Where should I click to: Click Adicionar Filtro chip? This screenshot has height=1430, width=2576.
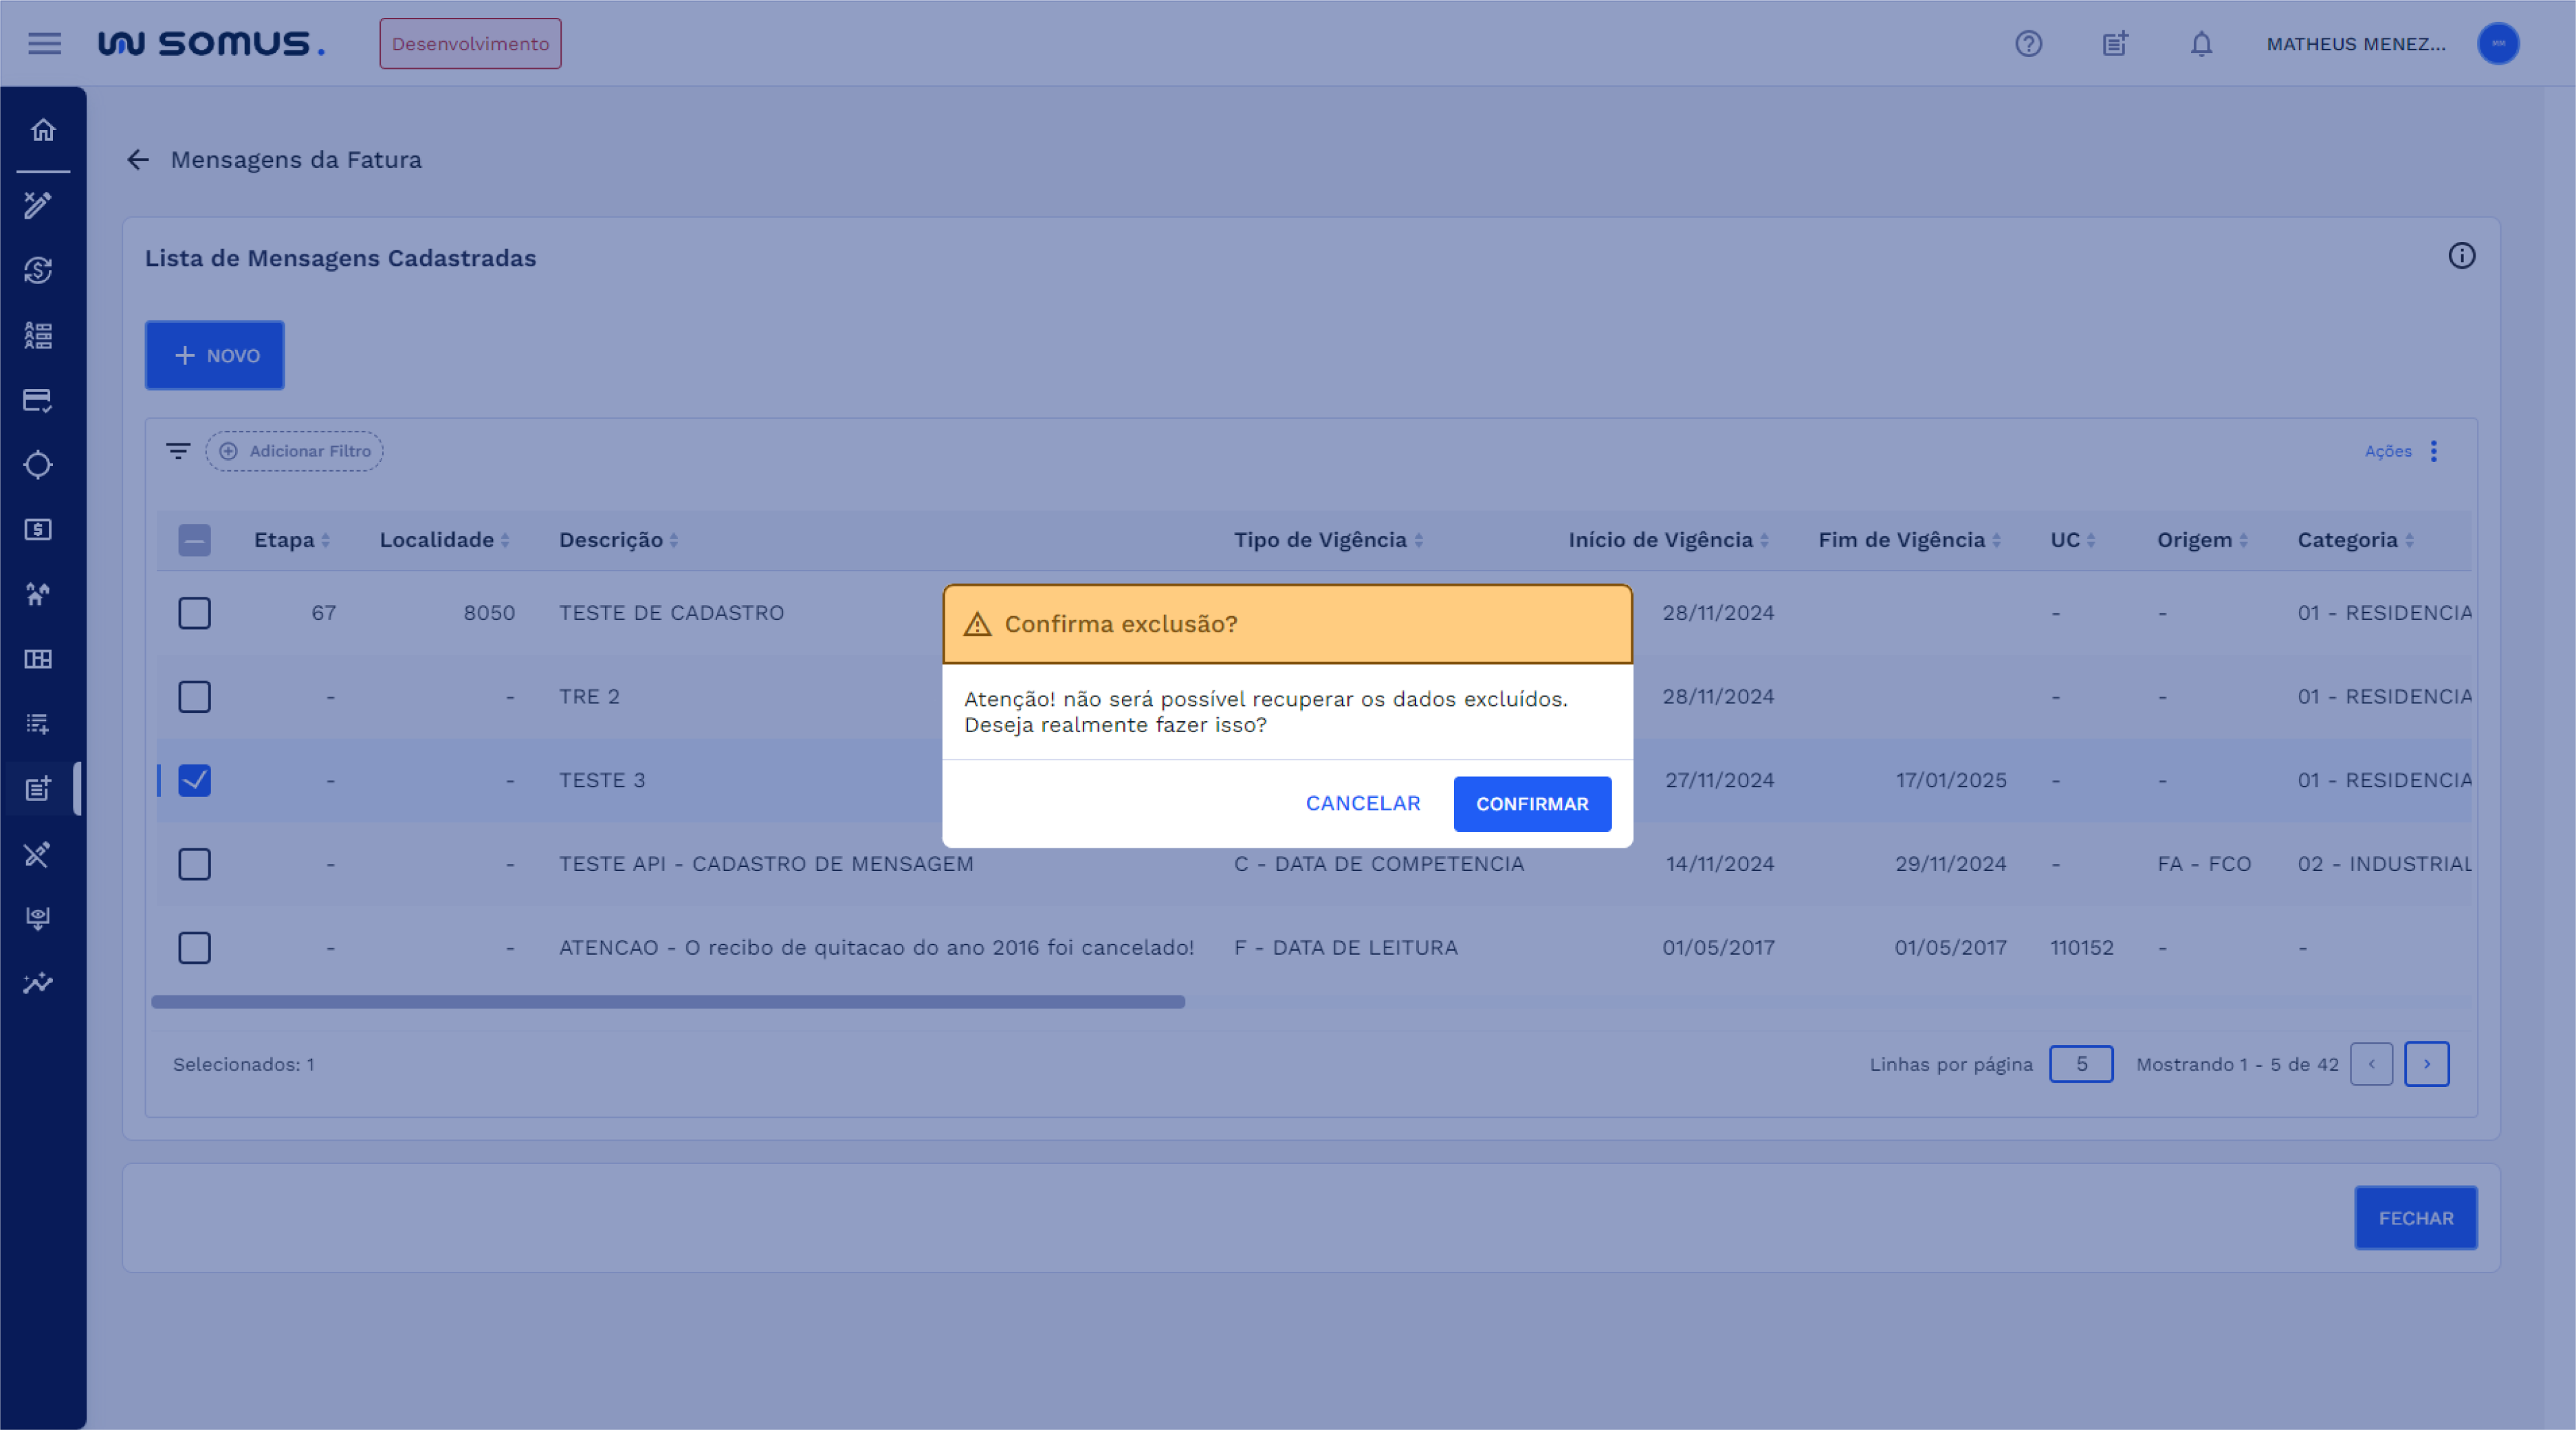tap(295, 451)
